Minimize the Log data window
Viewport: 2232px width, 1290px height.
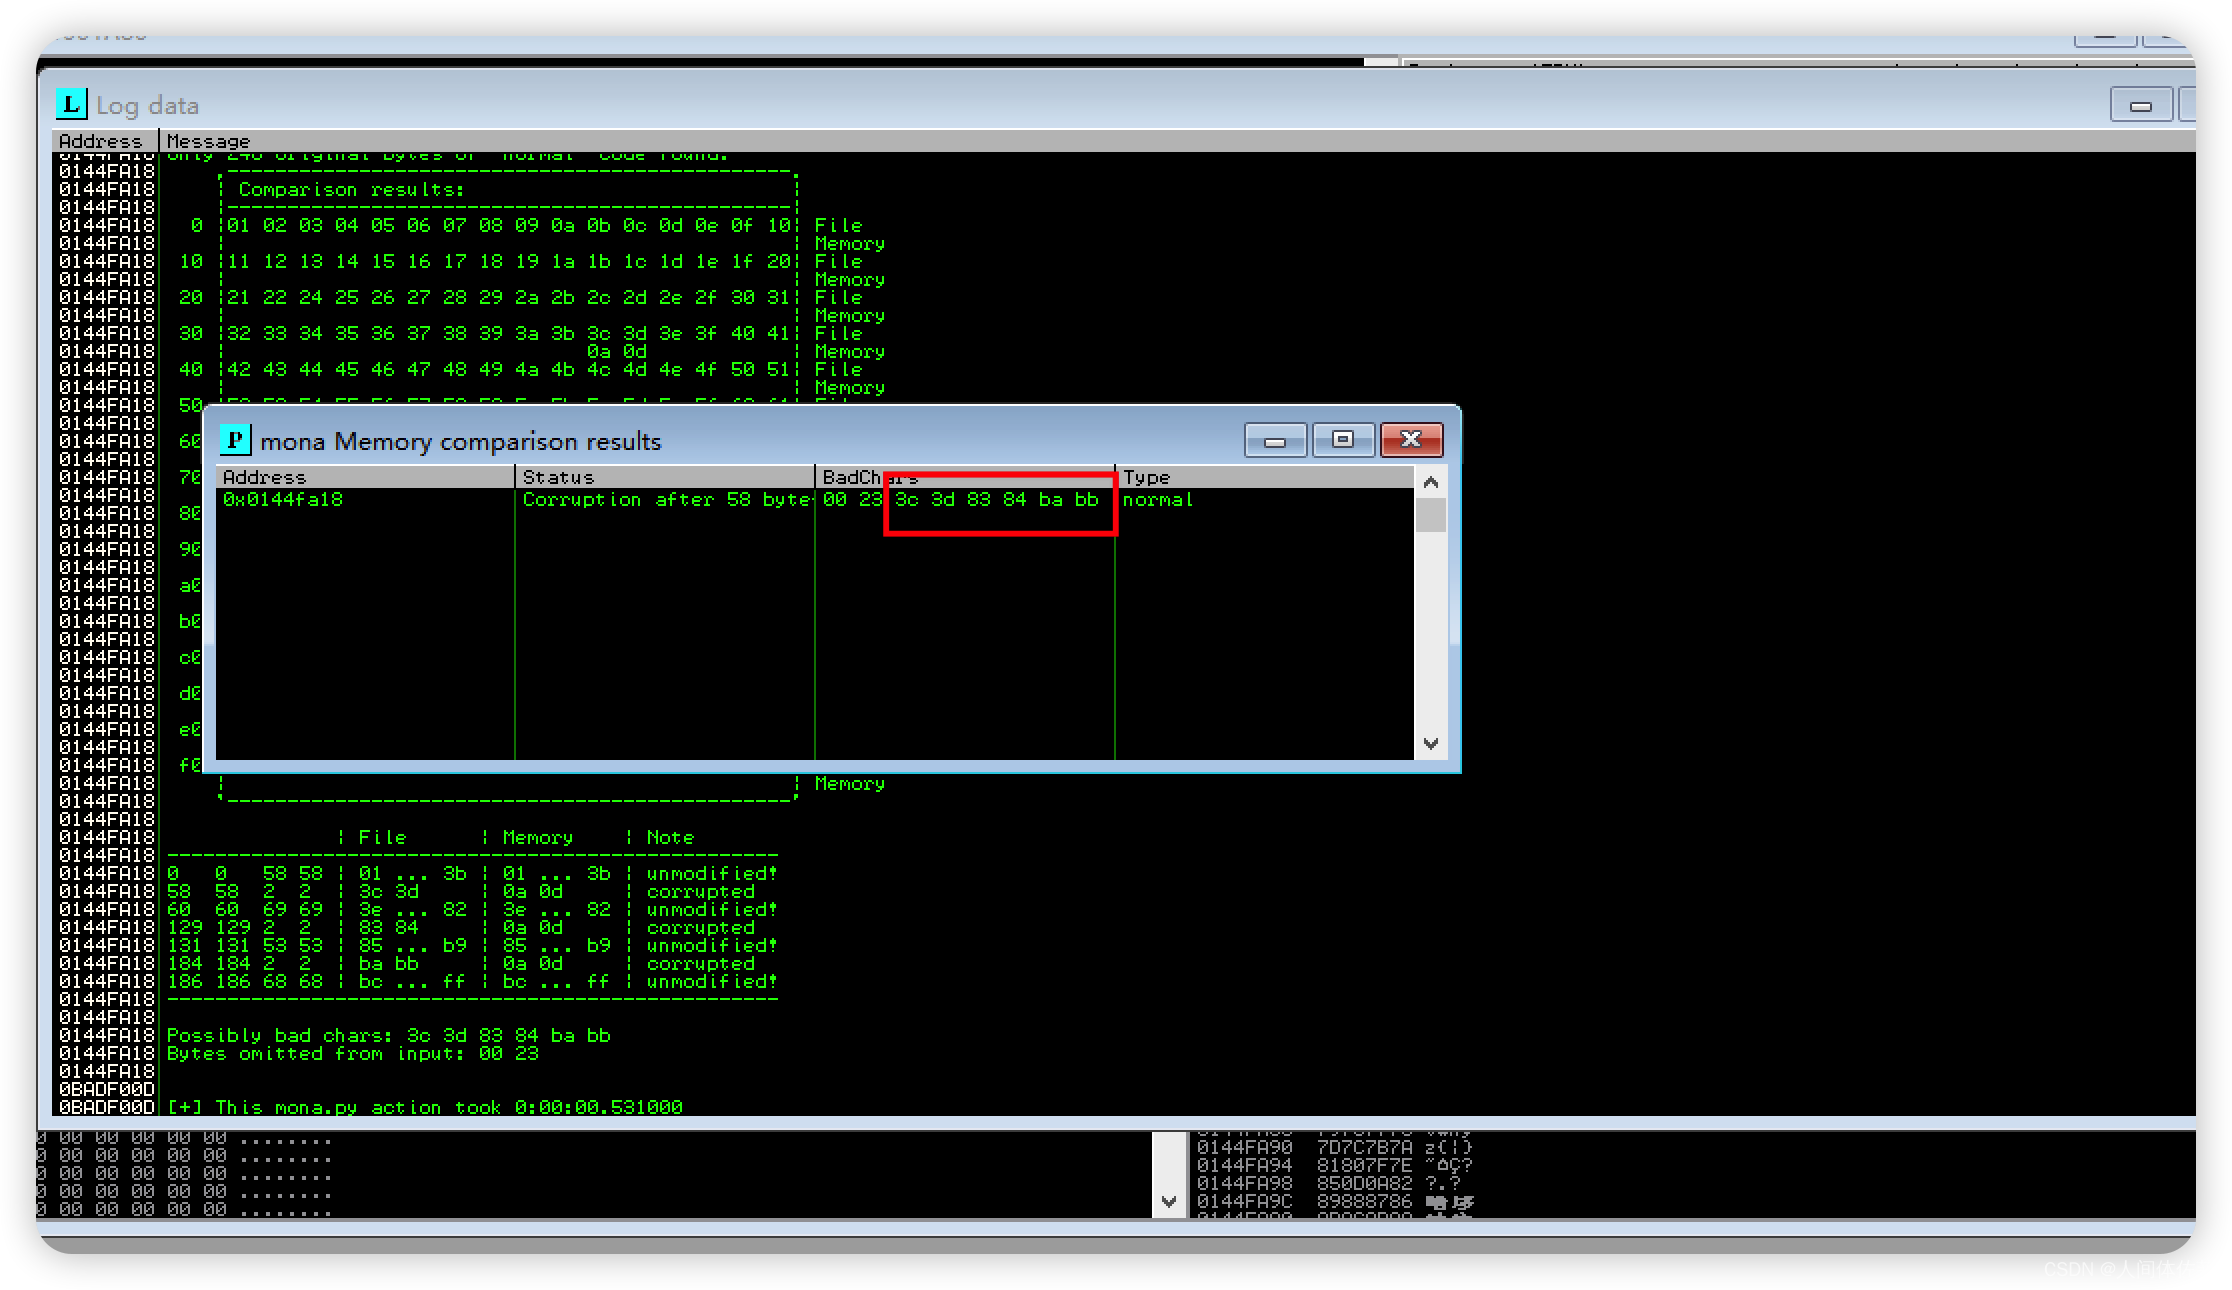tap(2140, 105)
